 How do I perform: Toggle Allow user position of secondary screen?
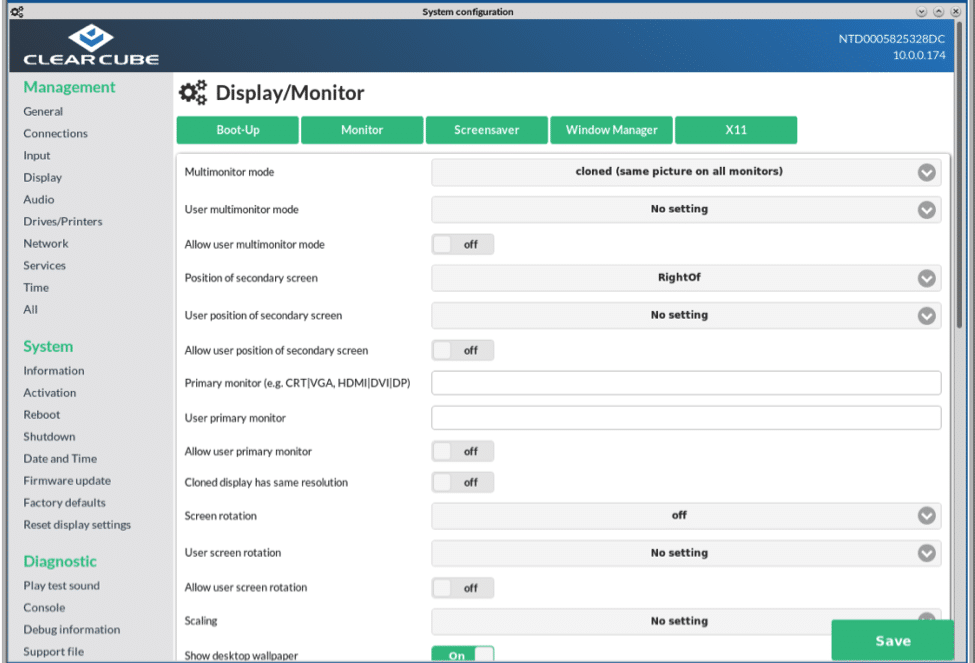click(463, 350)
